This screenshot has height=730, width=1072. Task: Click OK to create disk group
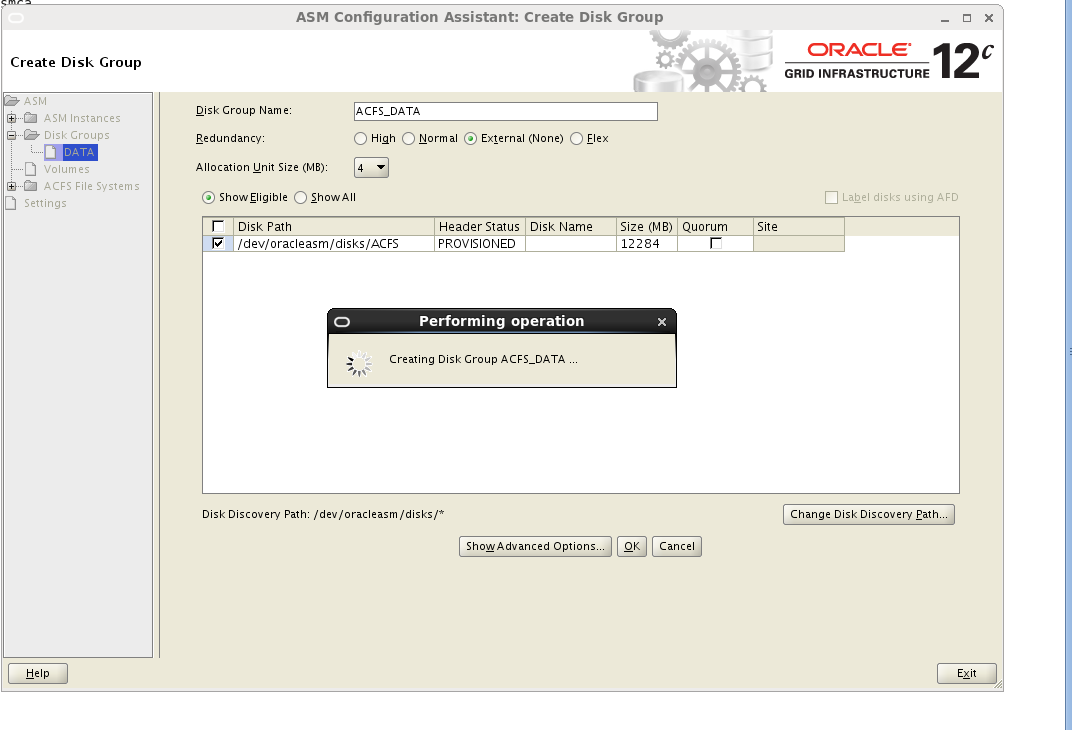point(632,546)
